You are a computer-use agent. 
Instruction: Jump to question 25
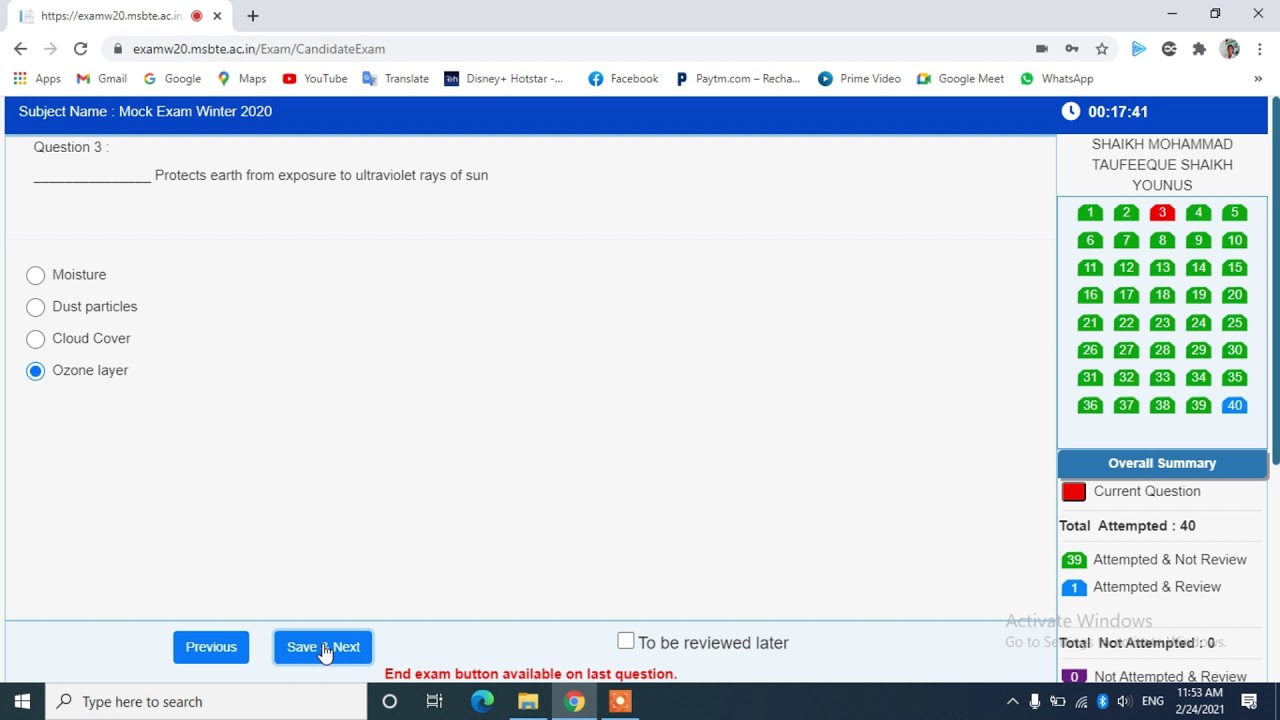(1234, 323)
